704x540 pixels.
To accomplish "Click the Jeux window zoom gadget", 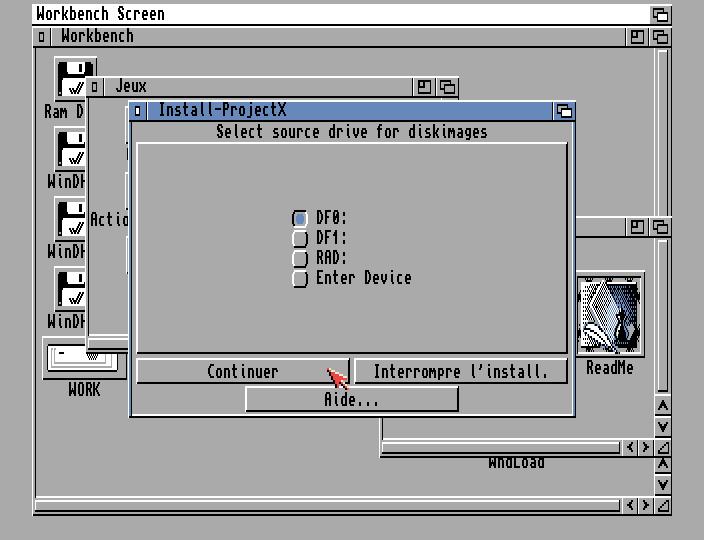I will tap(424, 87).
